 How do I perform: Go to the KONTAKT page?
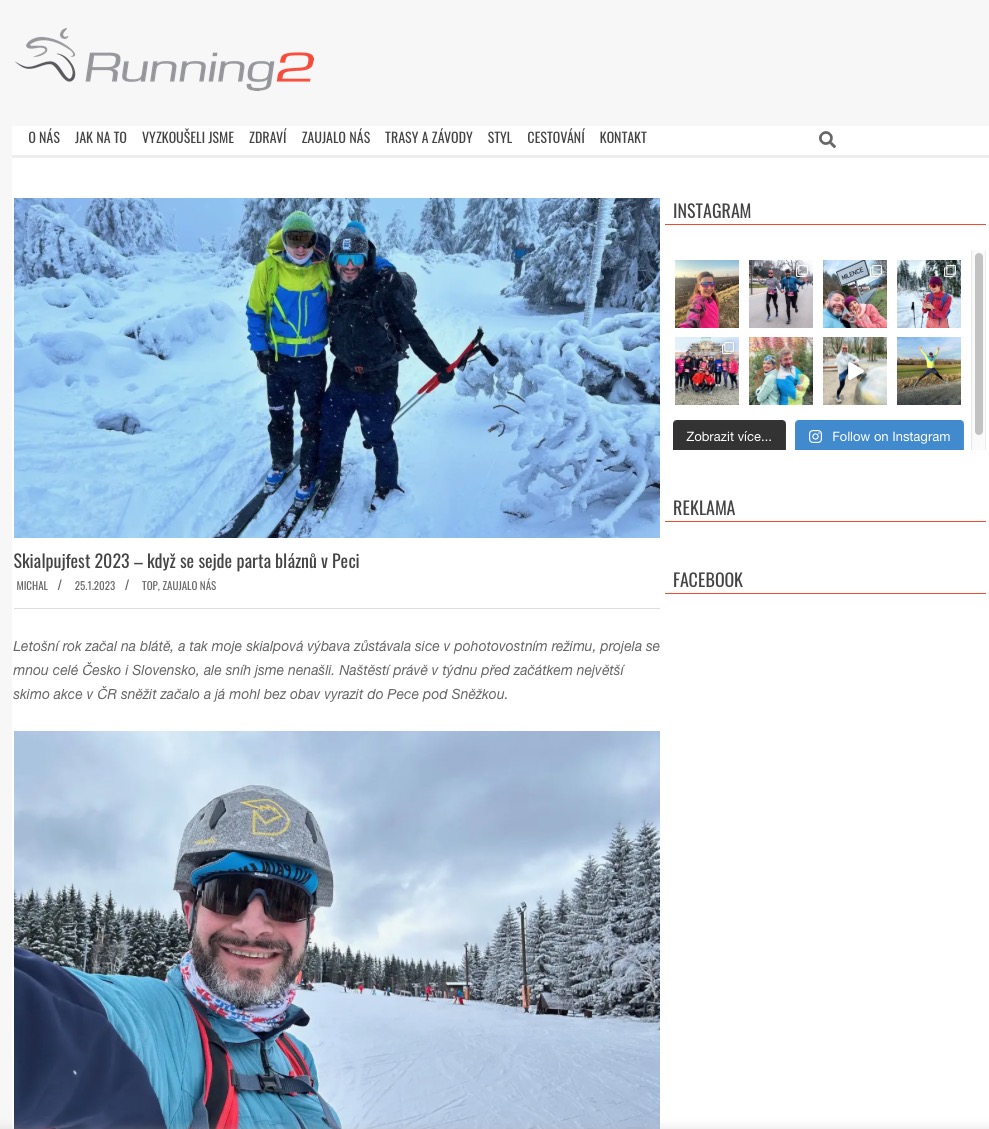(x=623, y=138)
